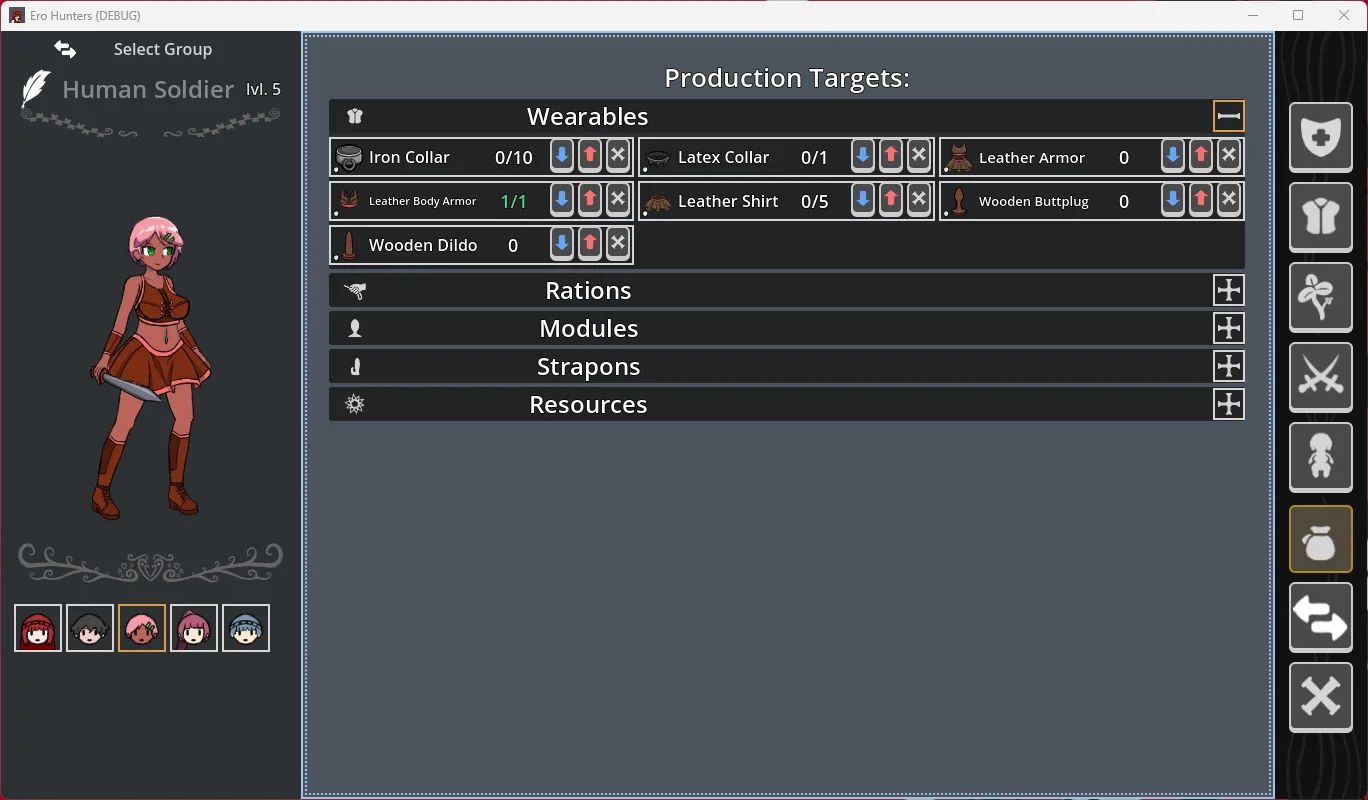Select the red-haired character portrait
Image resolution: width=1368 pixels, height=800 pixels.
[38, 628]
